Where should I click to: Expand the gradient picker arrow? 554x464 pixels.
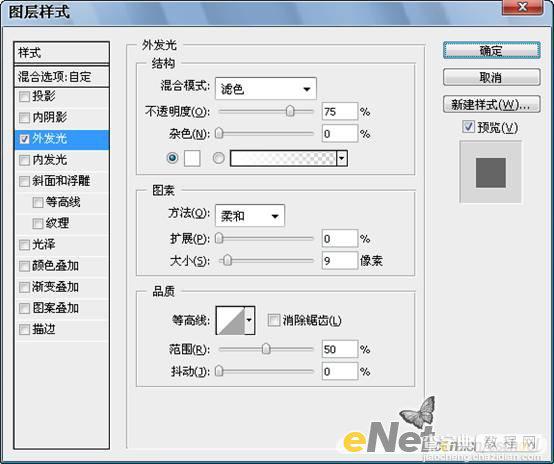click(342, 158)
